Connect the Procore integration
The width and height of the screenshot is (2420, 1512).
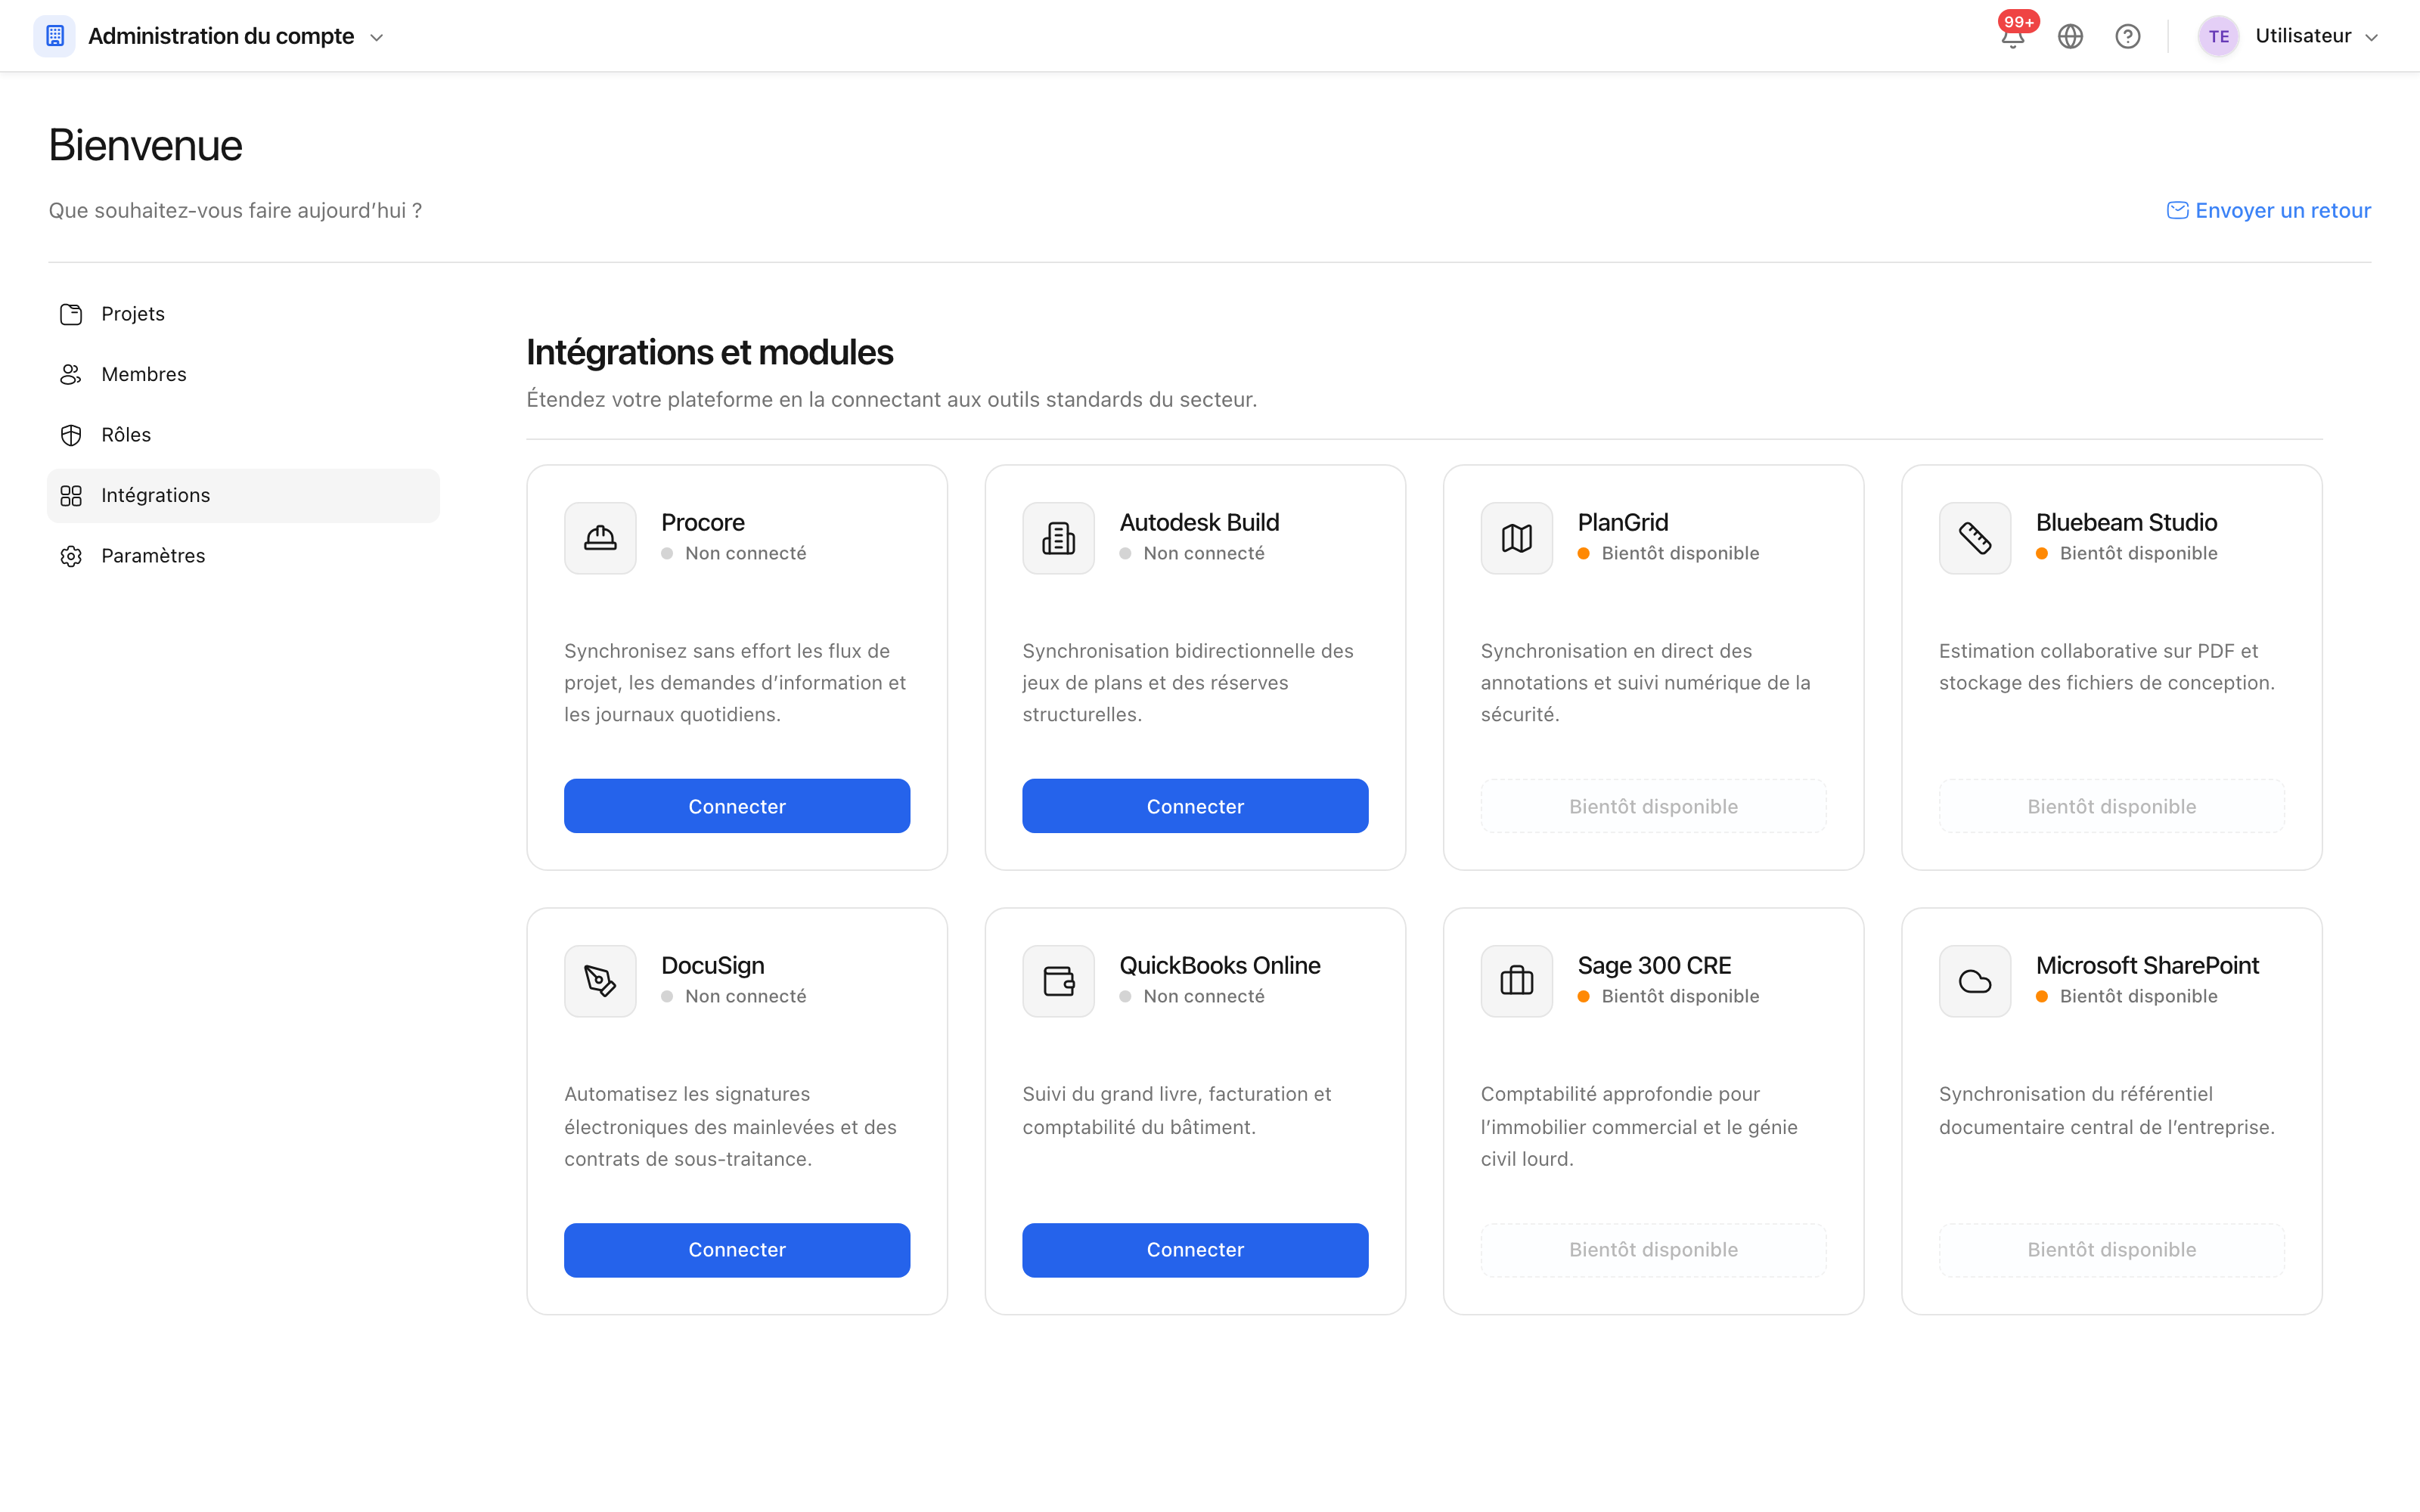(737, 806)
